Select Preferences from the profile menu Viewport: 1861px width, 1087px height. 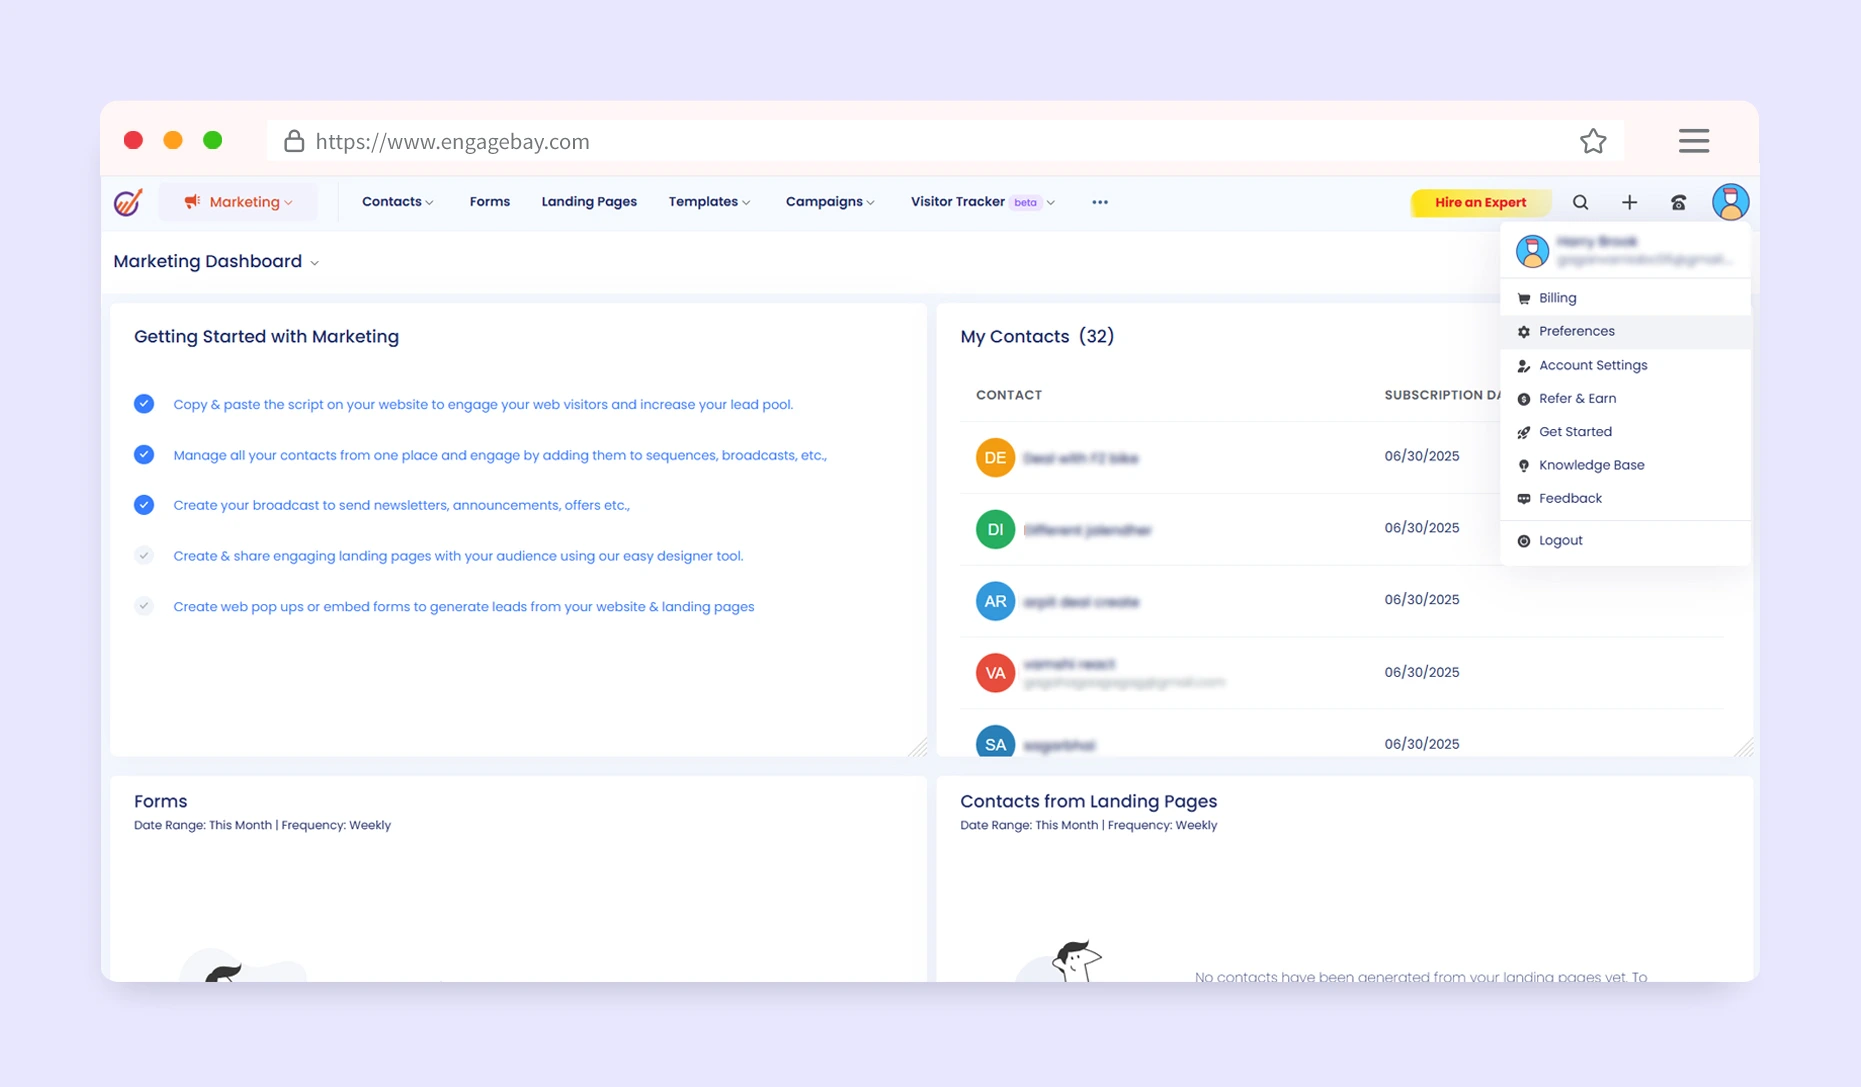1576,331
